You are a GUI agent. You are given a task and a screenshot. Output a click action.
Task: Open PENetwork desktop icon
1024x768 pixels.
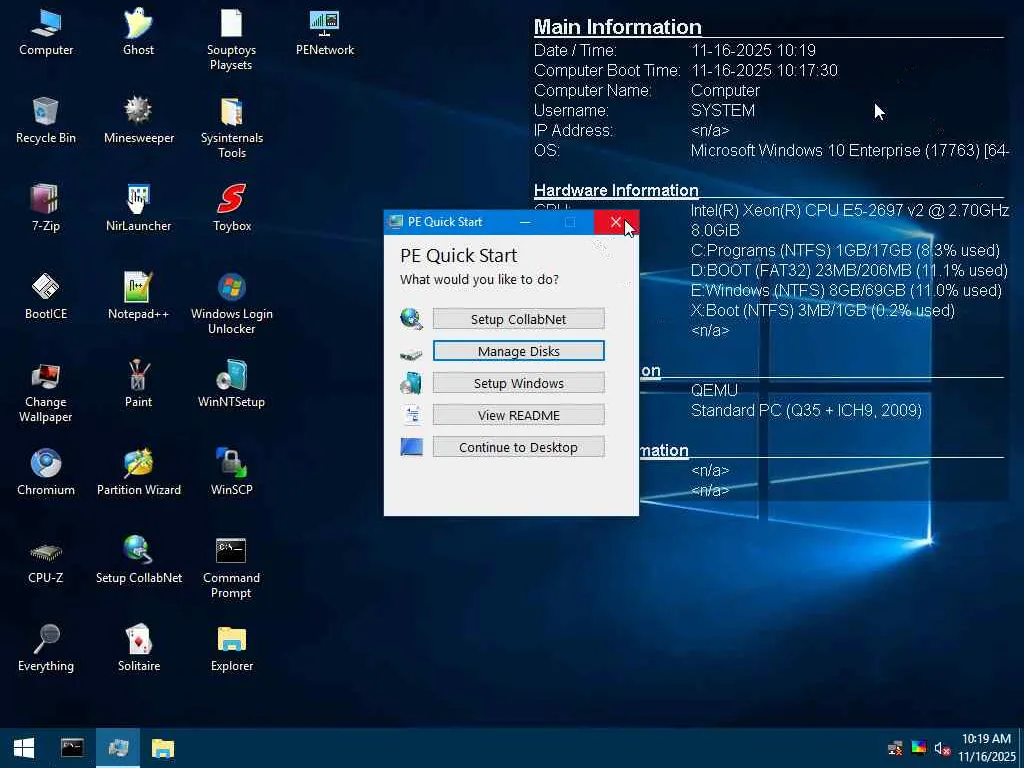pyautogui.click(x=325, y=33)
